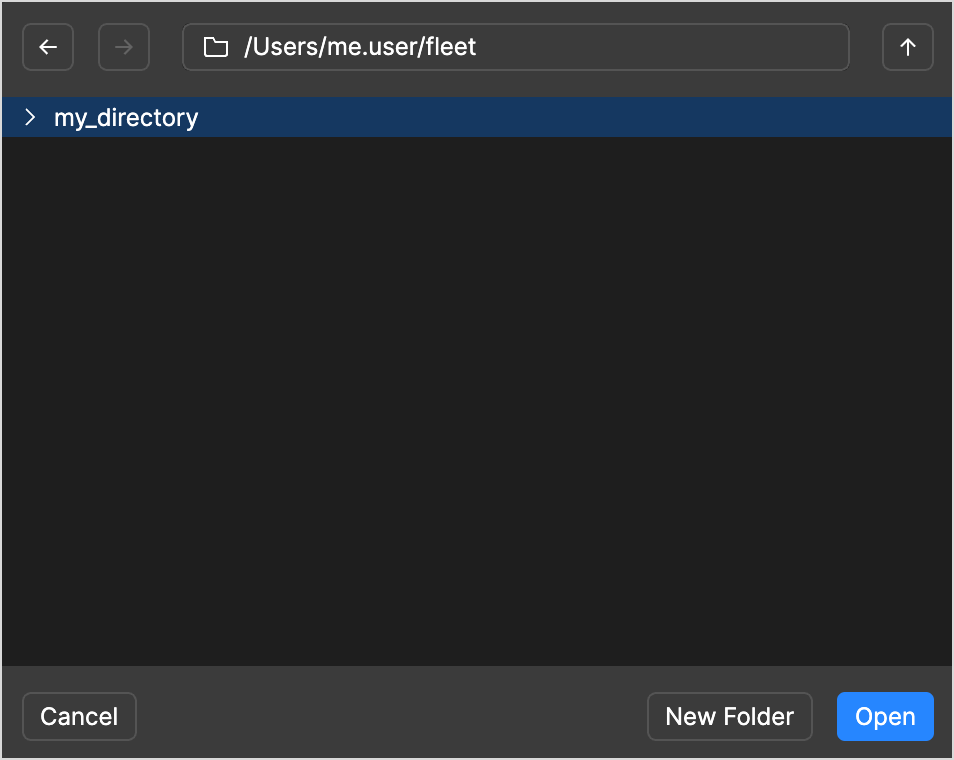Navigate back to the previous folder
The width and height of the screenshot is (954, 760).
[x=48, y=47]
